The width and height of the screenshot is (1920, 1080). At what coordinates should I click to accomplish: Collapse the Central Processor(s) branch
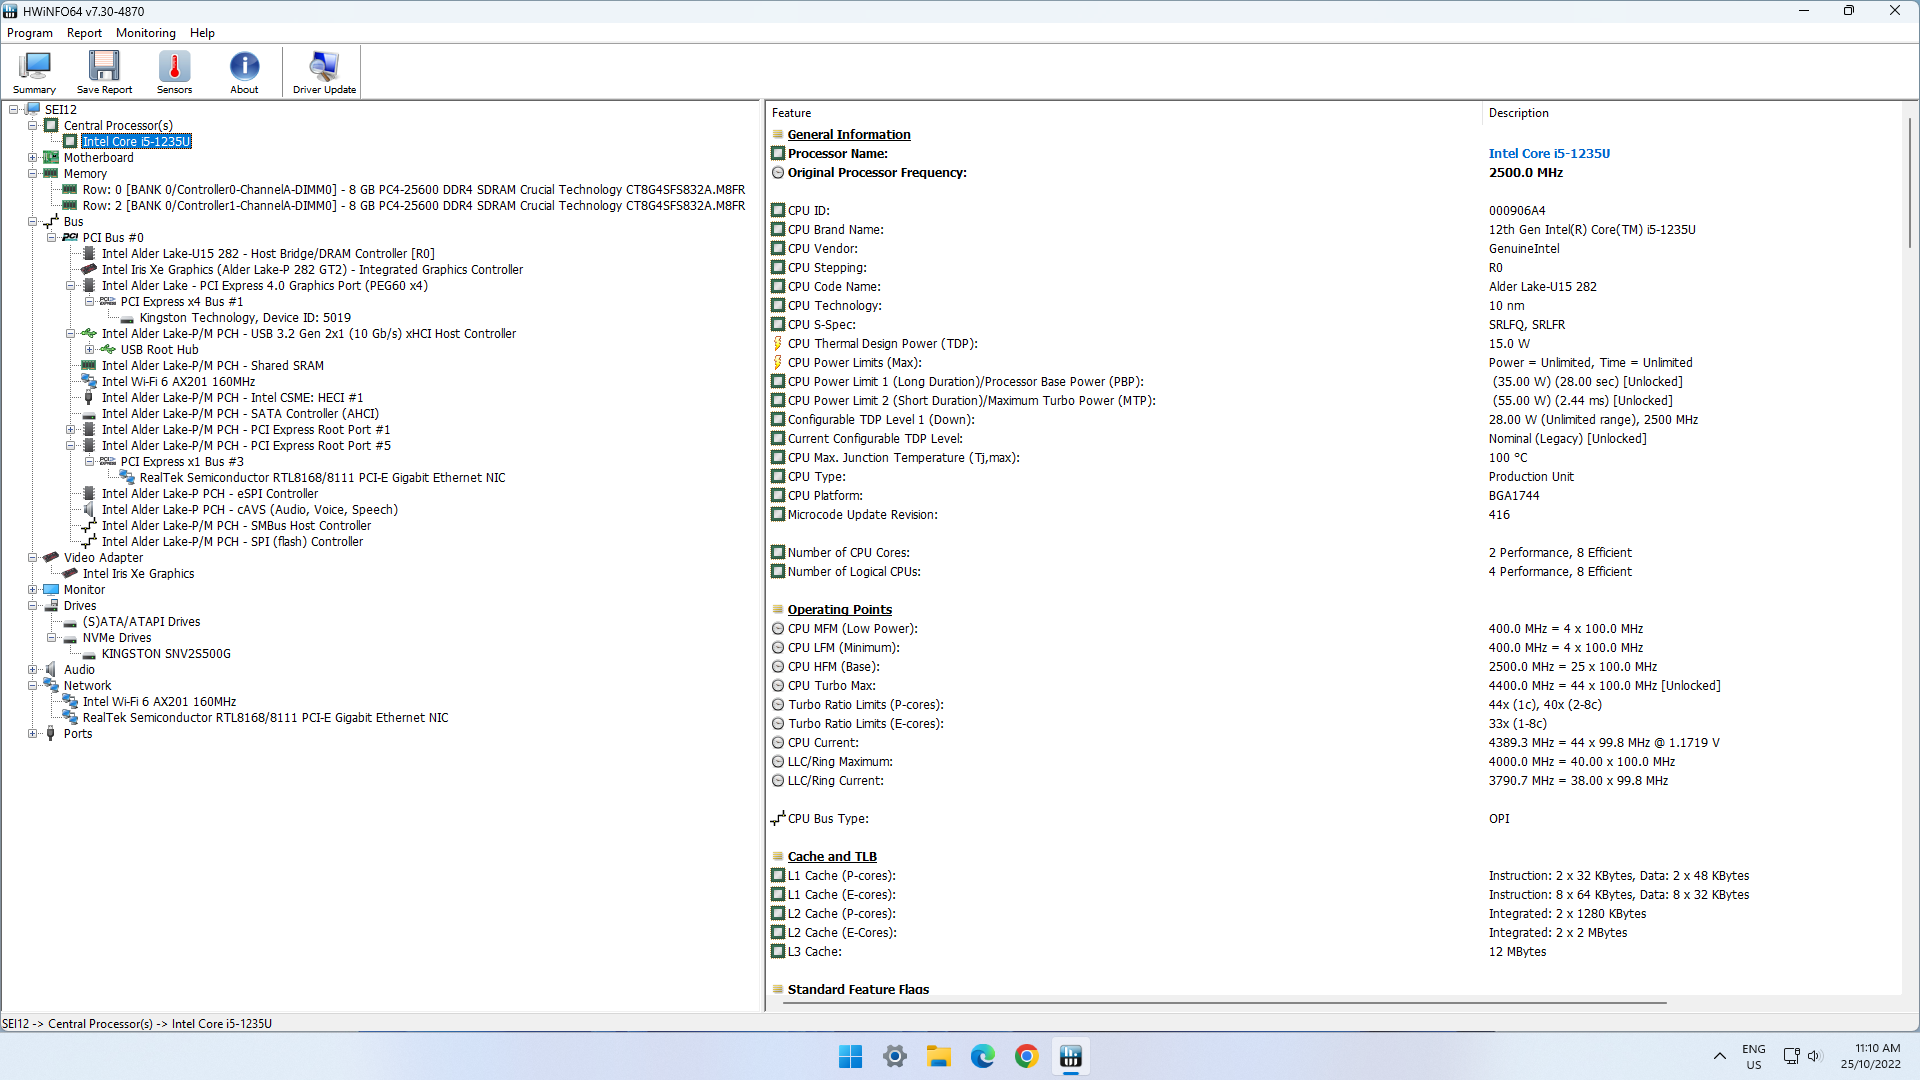pyautogui.click(x=33, y=126)
